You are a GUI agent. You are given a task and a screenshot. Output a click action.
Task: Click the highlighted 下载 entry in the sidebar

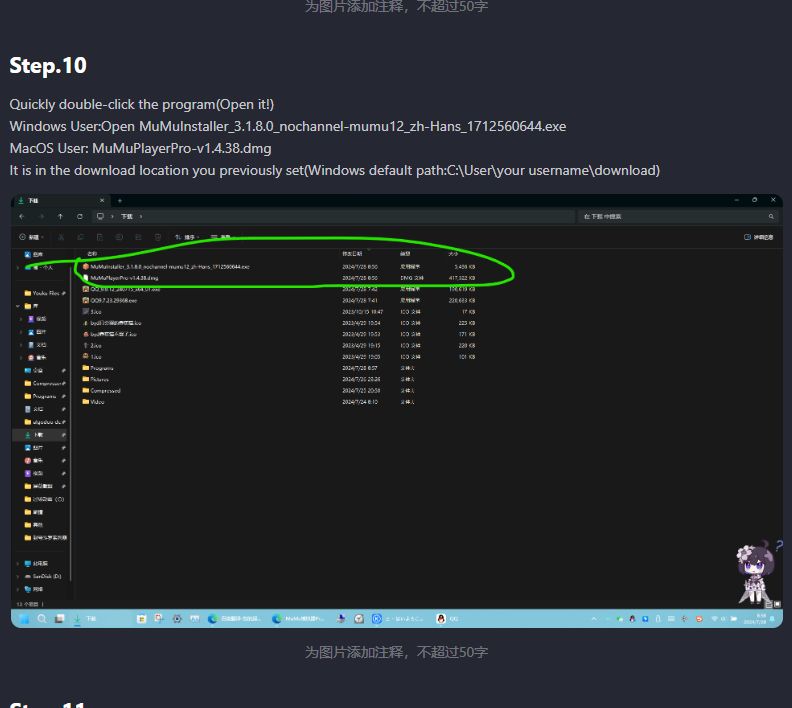coord(40,435)
